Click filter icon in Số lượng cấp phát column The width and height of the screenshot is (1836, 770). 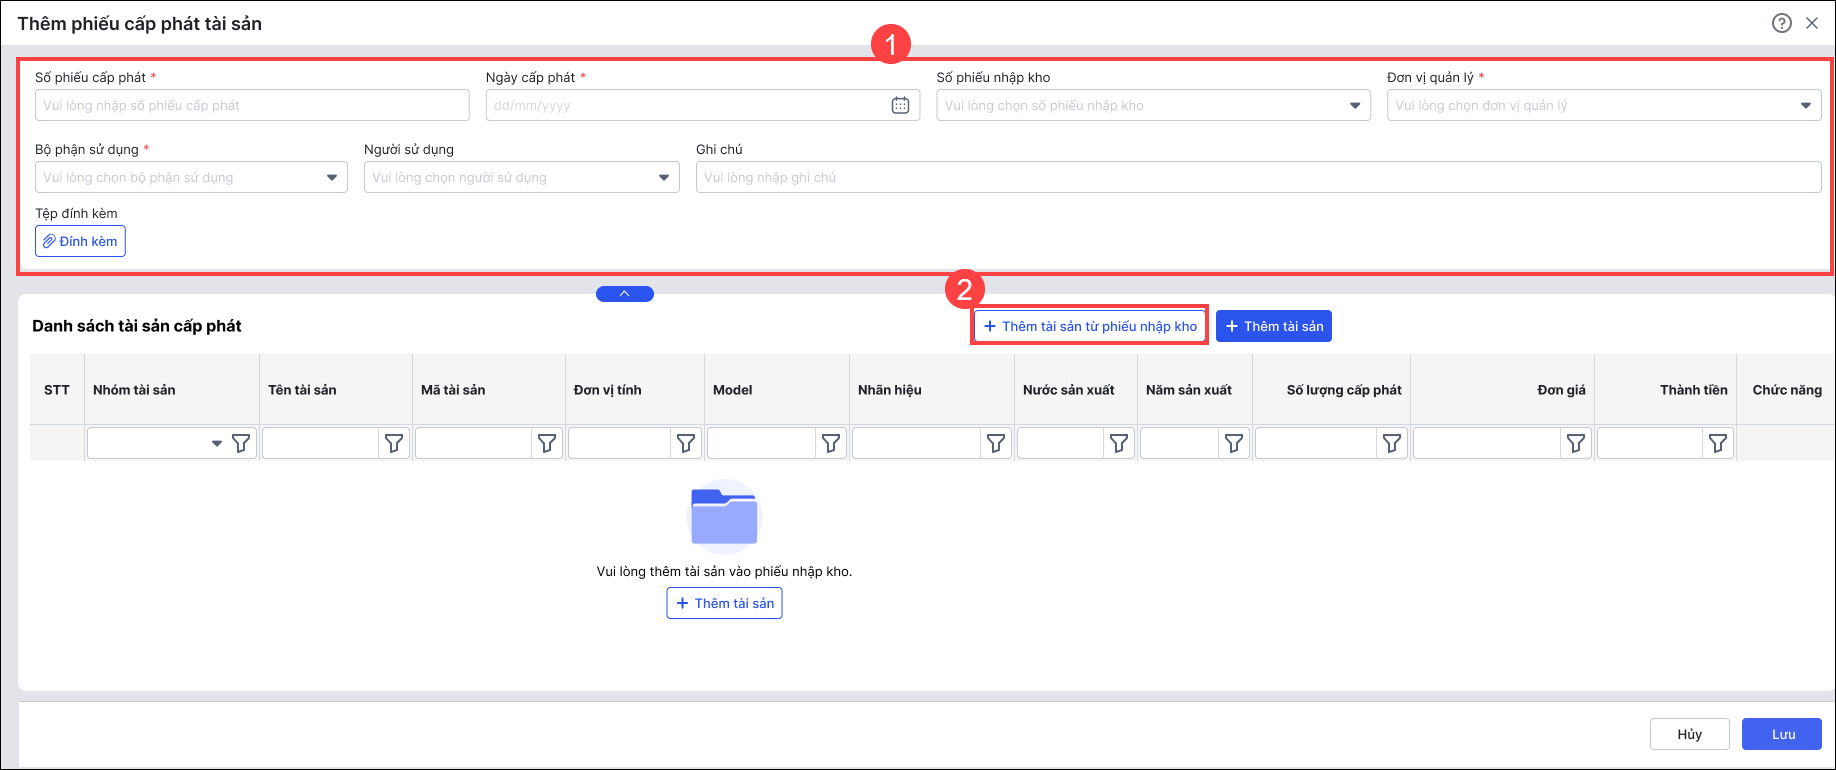1392,443
